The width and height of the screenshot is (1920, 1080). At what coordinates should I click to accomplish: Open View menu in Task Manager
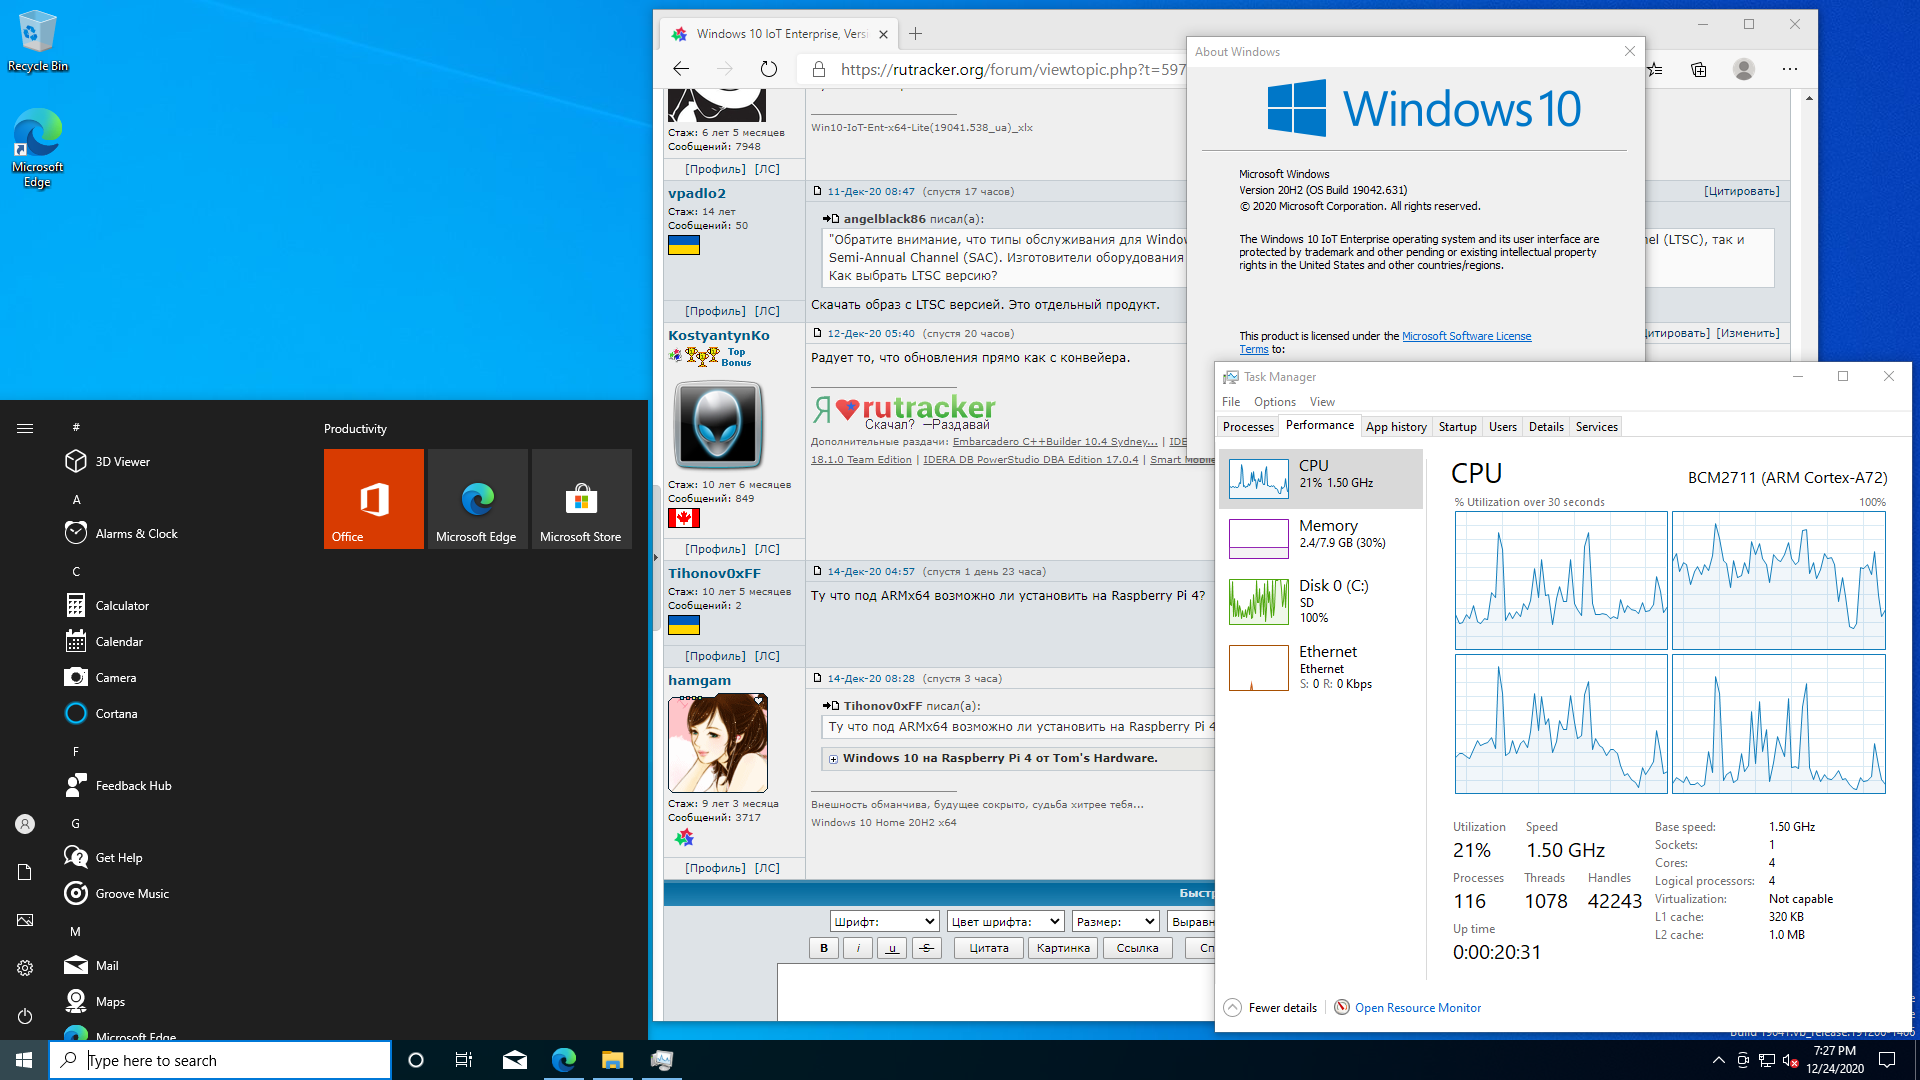[1322, 402]
